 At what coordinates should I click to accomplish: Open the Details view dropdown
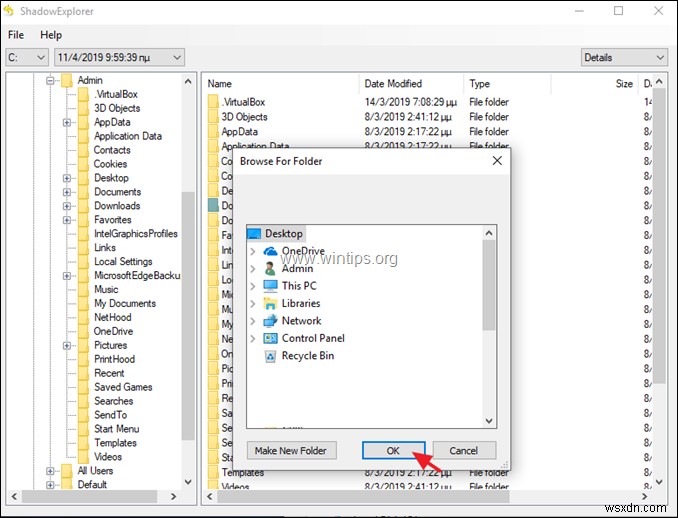coord(624,57)
